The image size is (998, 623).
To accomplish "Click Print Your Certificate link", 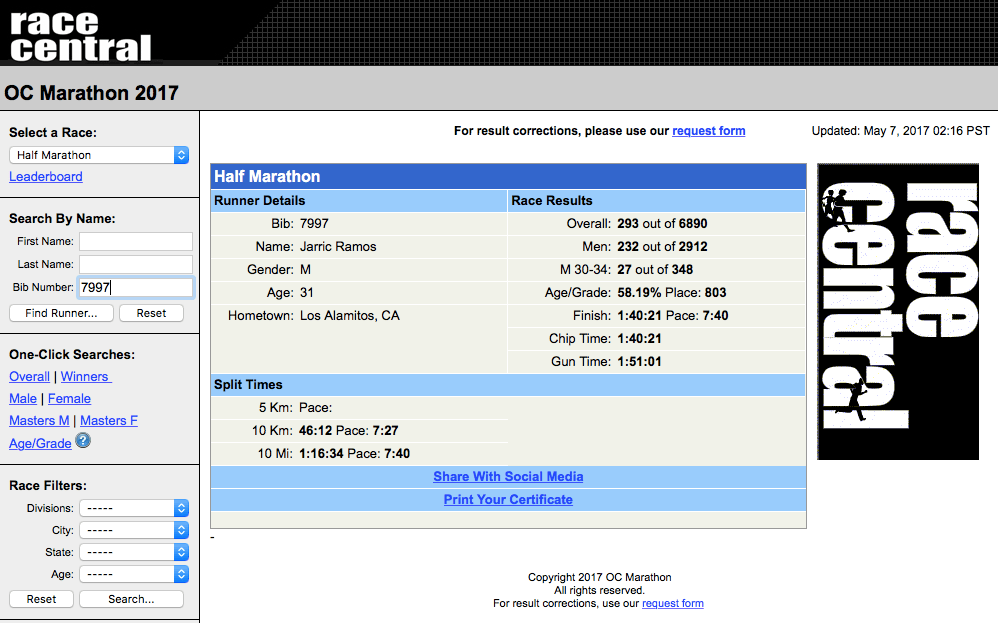I will (508, 500).
